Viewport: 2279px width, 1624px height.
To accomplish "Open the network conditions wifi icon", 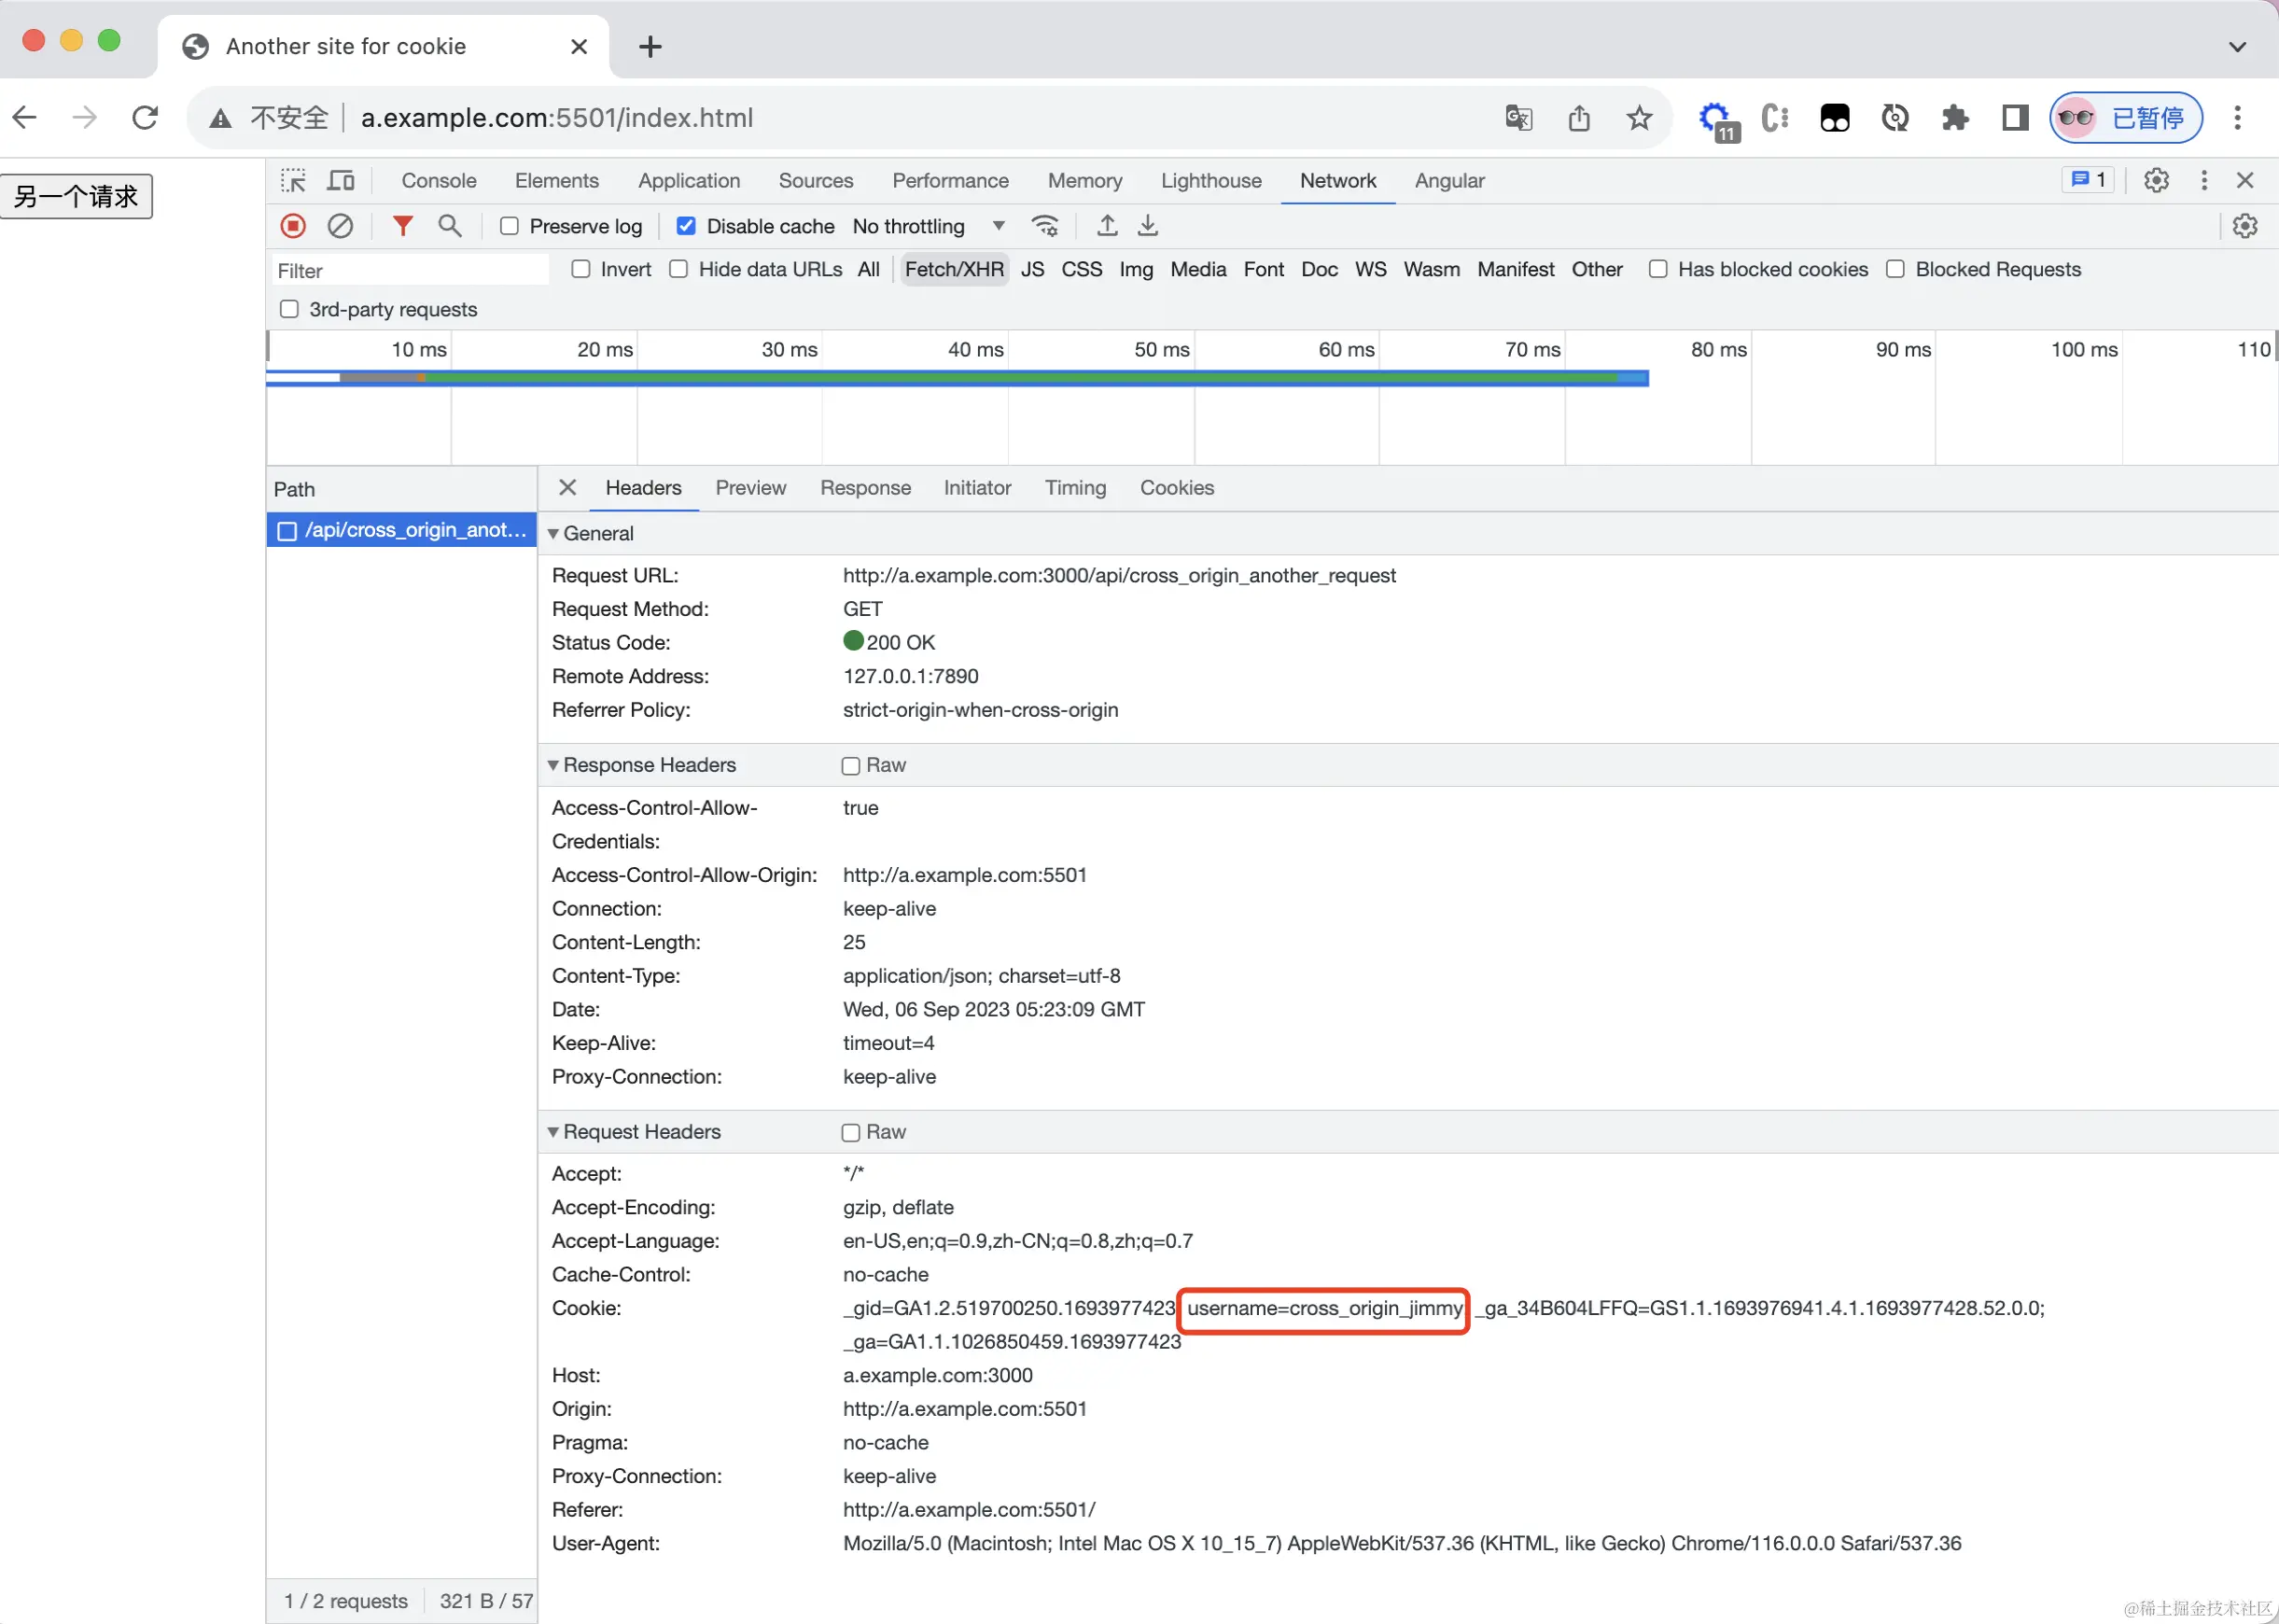I will (x=1045, y=226).
